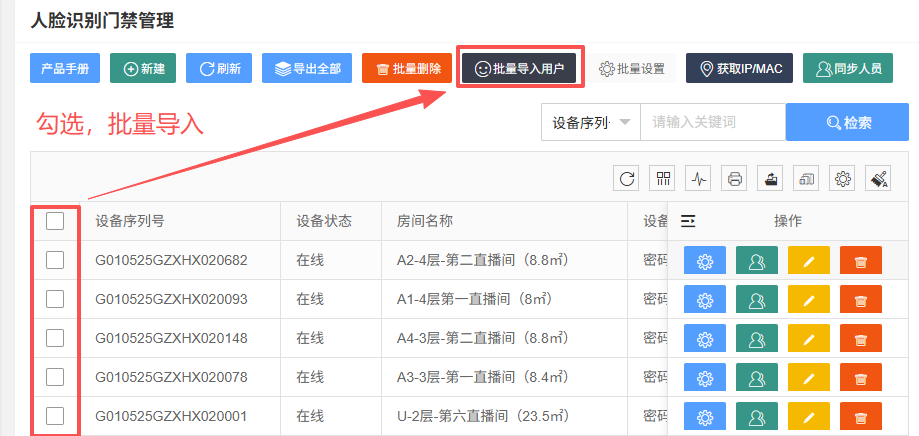The height and width of the screenshot is (436, 919).
Task: Delete device G010525GZXHX020093
Action: pyautogui.click(x=860, y=299)
